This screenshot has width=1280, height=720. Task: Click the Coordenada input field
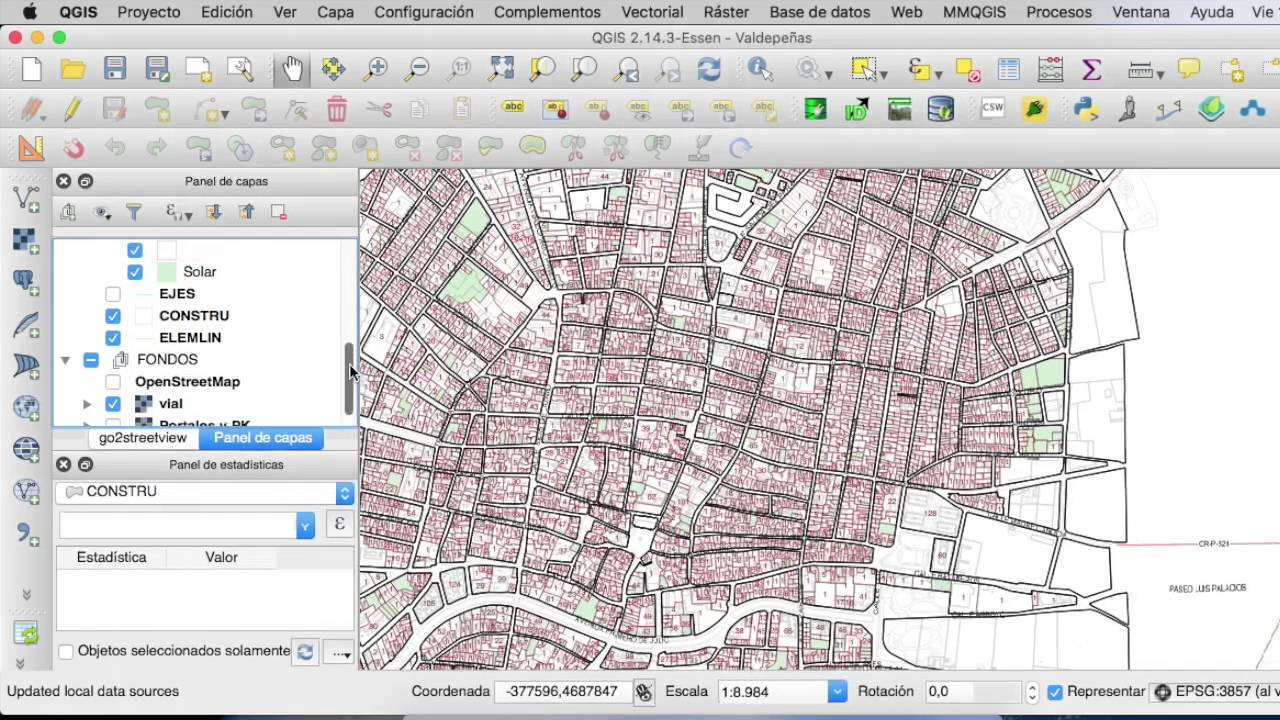click(x=564, y=692)
